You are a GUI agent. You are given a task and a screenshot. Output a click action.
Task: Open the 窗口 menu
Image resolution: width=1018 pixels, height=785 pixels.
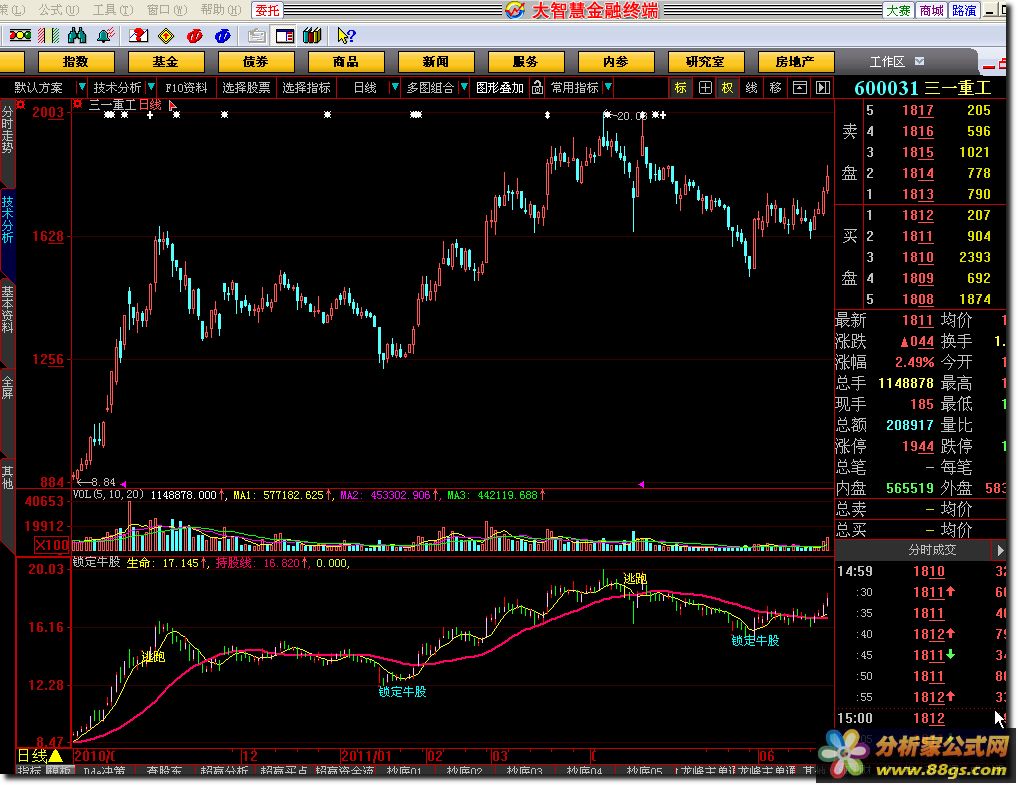[x=166, y=10]
